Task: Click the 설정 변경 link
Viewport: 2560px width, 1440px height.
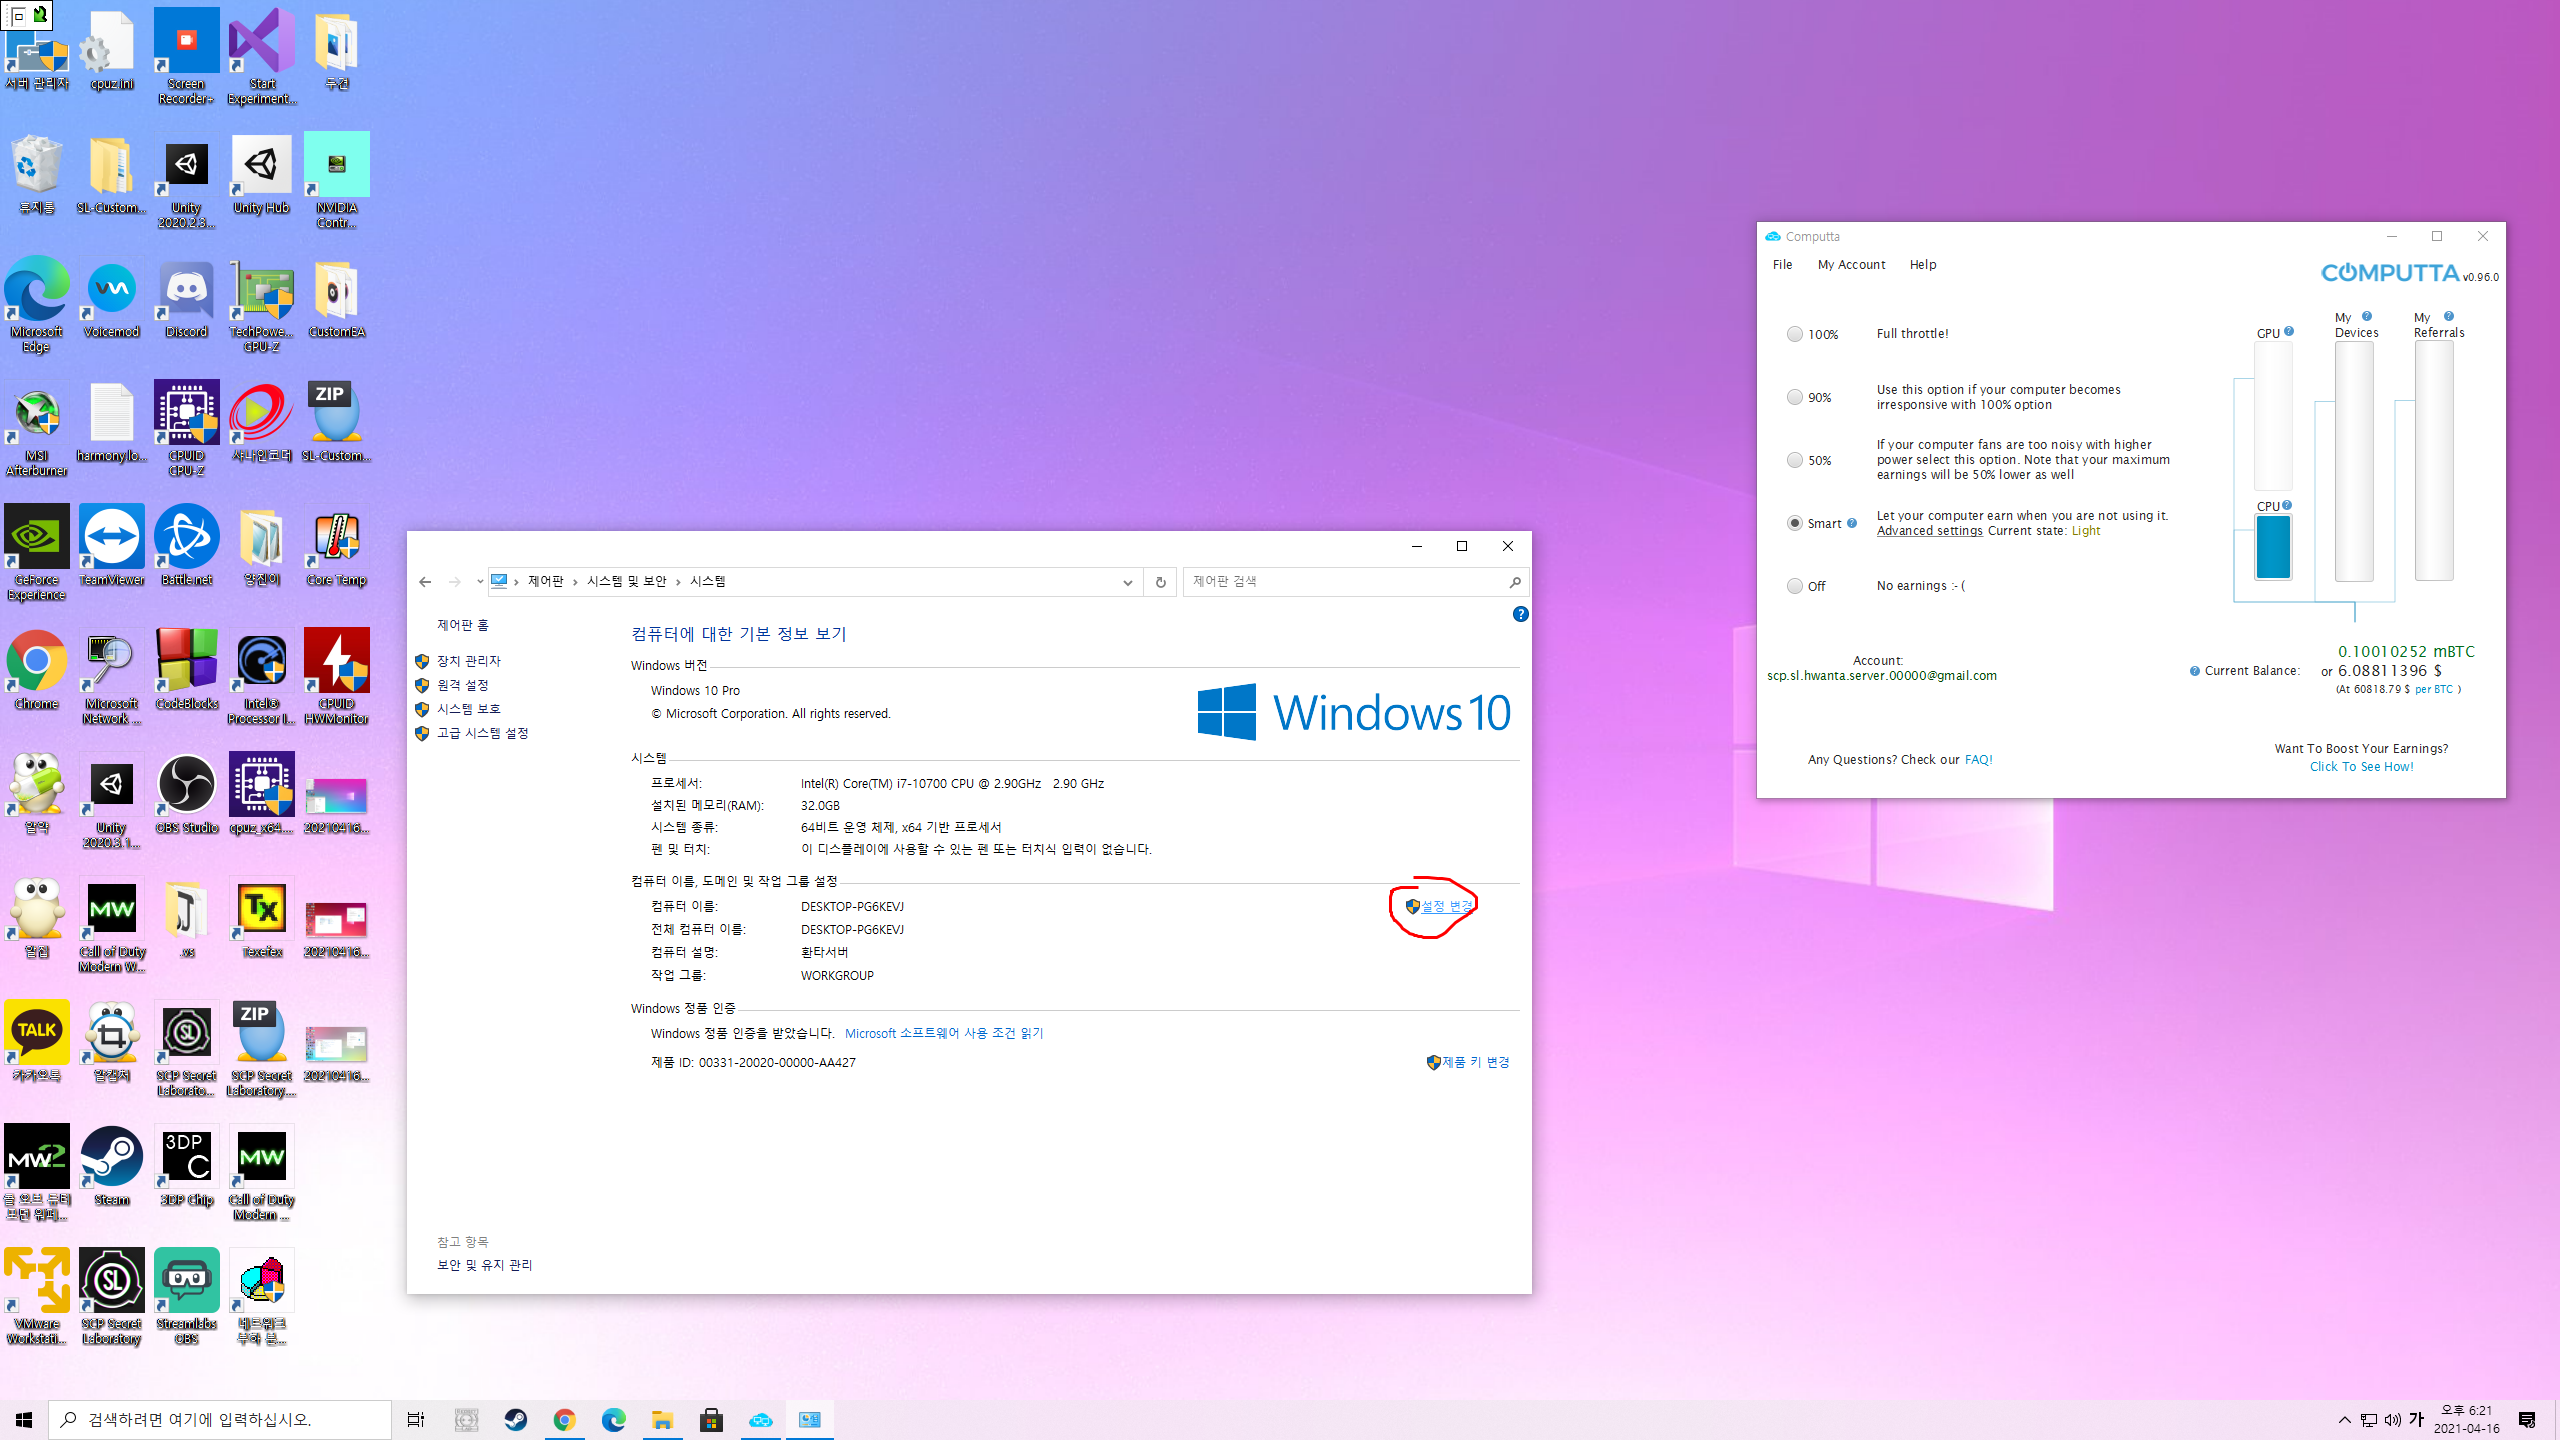Action: pos(1446,906)
